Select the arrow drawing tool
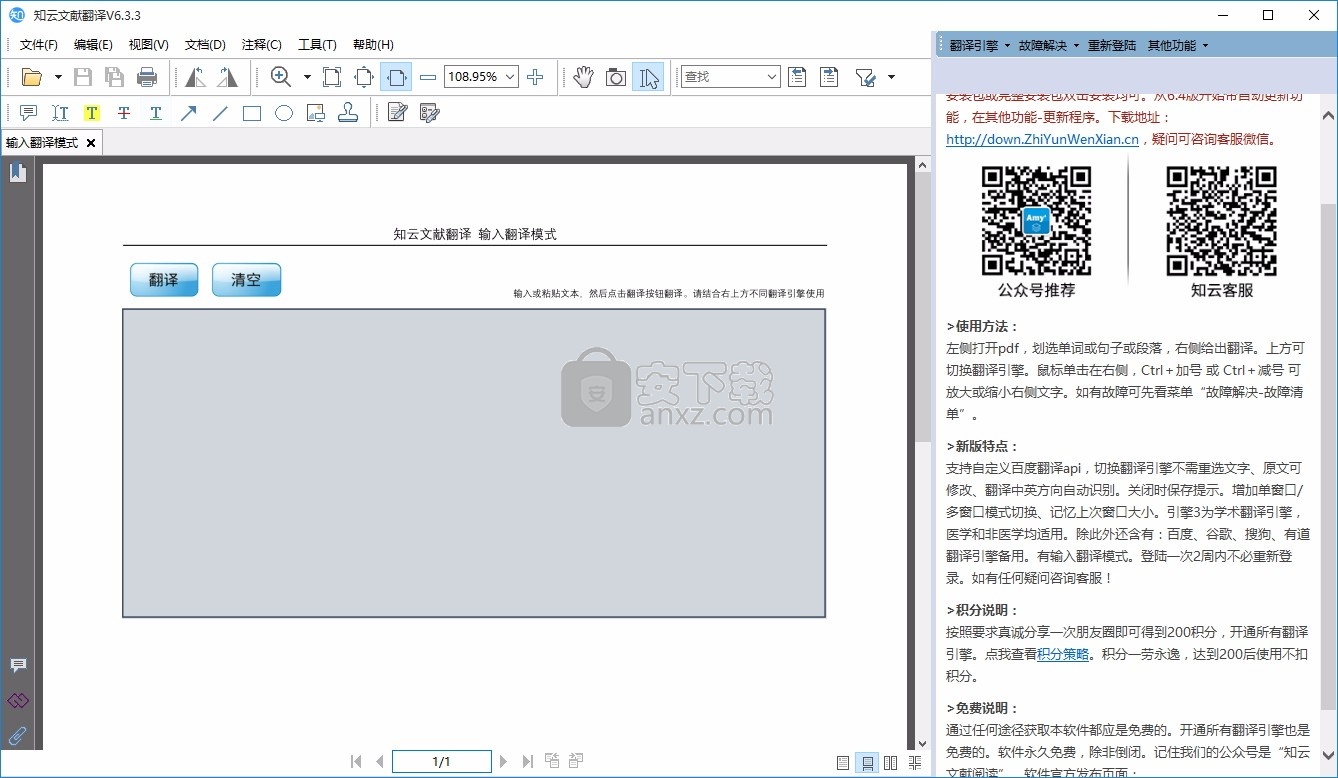Screen dimensions: 1338x778 pyautogui.click(x=188, y=113)
